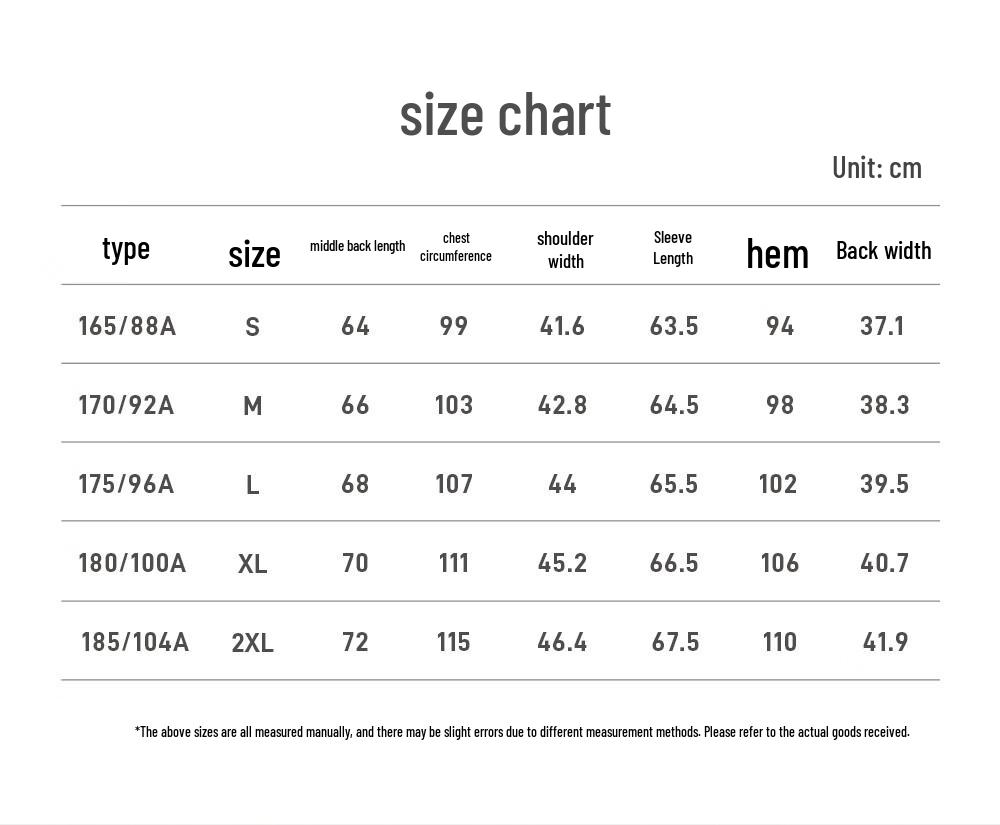Screen dimensions: 1000x825
Task: Click the 2XL size cell
Action: pos(253,643)
